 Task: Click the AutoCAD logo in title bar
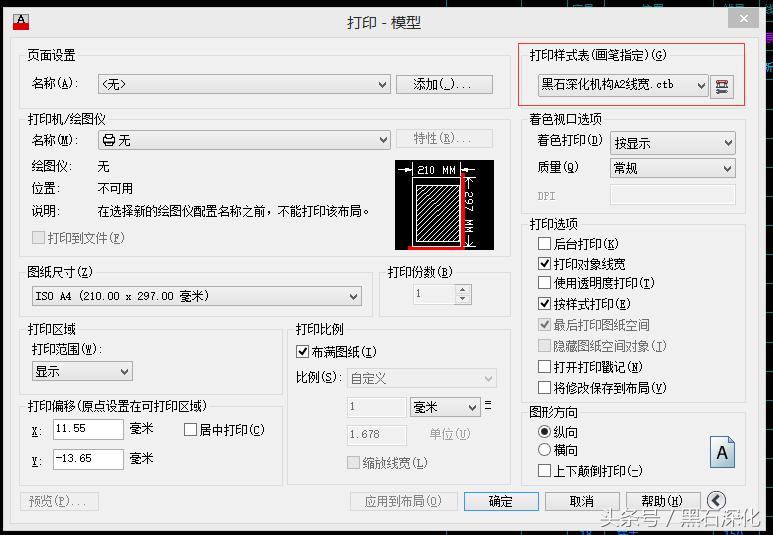[x=21, y=21]
